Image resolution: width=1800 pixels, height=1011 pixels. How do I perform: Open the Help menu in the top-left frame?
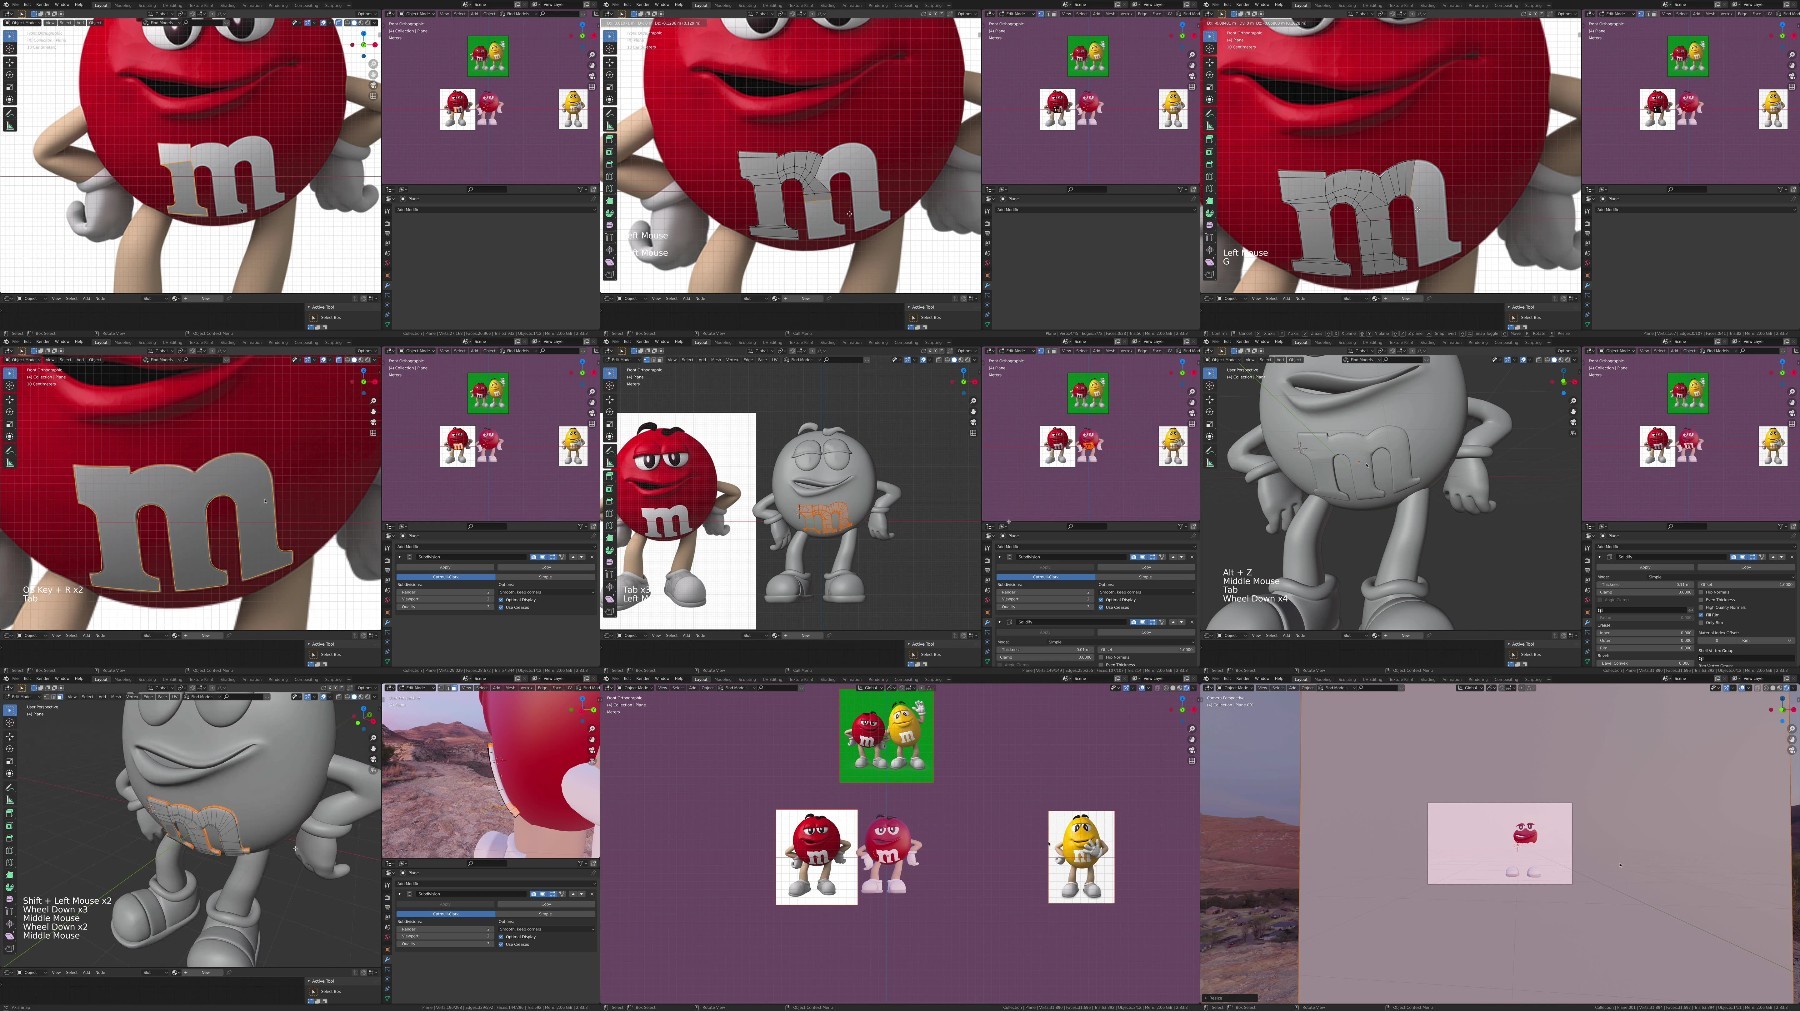pos(78,4)
